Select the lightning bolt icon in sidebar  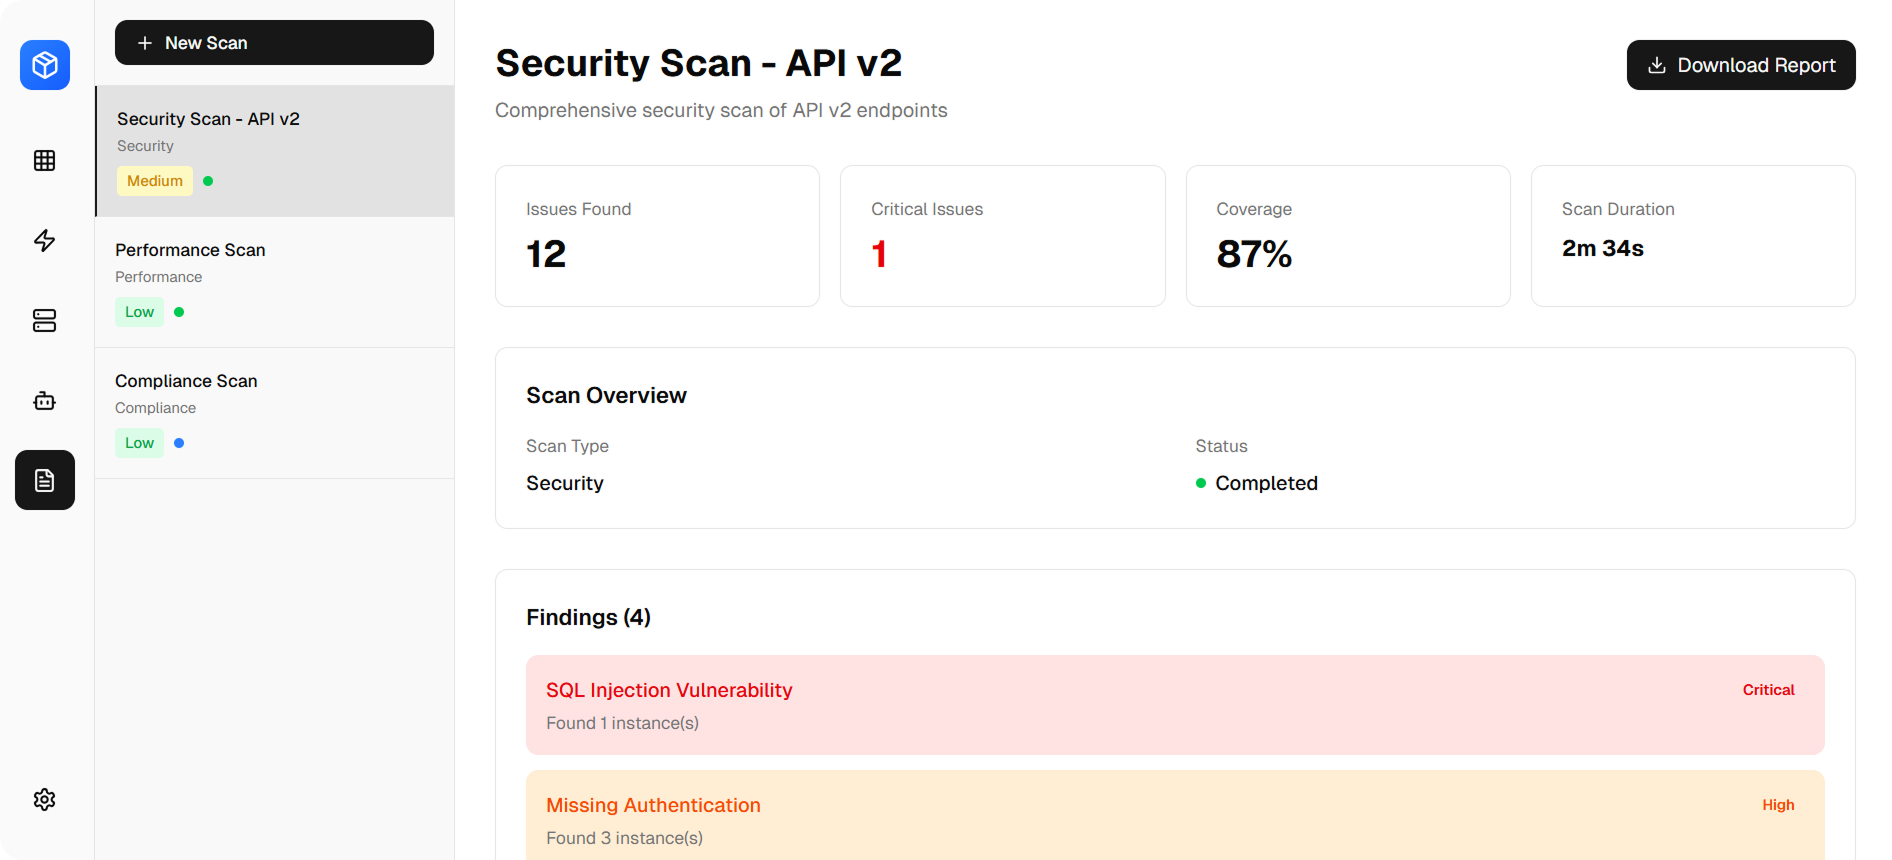coord(45,240)
